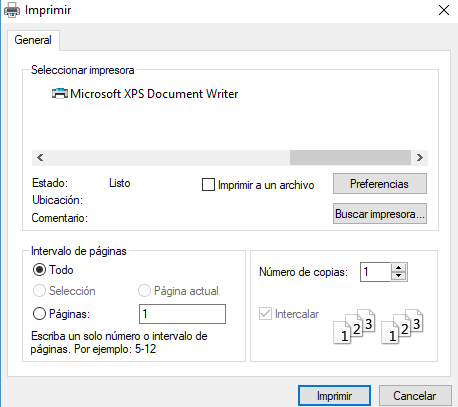Click the right arrow of printer list scrollbar
Image resolution: width=458 pixels, height=407 pixels.
click(420, 157)
